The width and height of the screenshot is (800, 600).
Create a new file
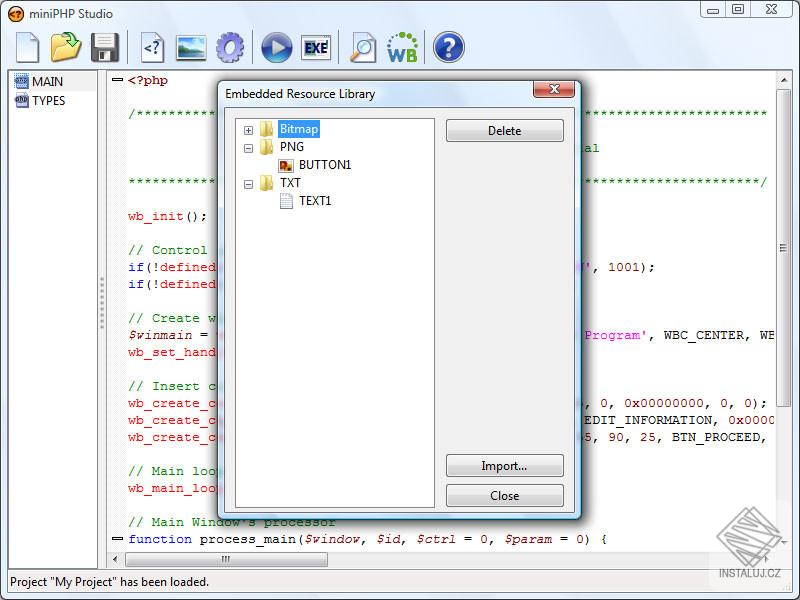[27, 47]
